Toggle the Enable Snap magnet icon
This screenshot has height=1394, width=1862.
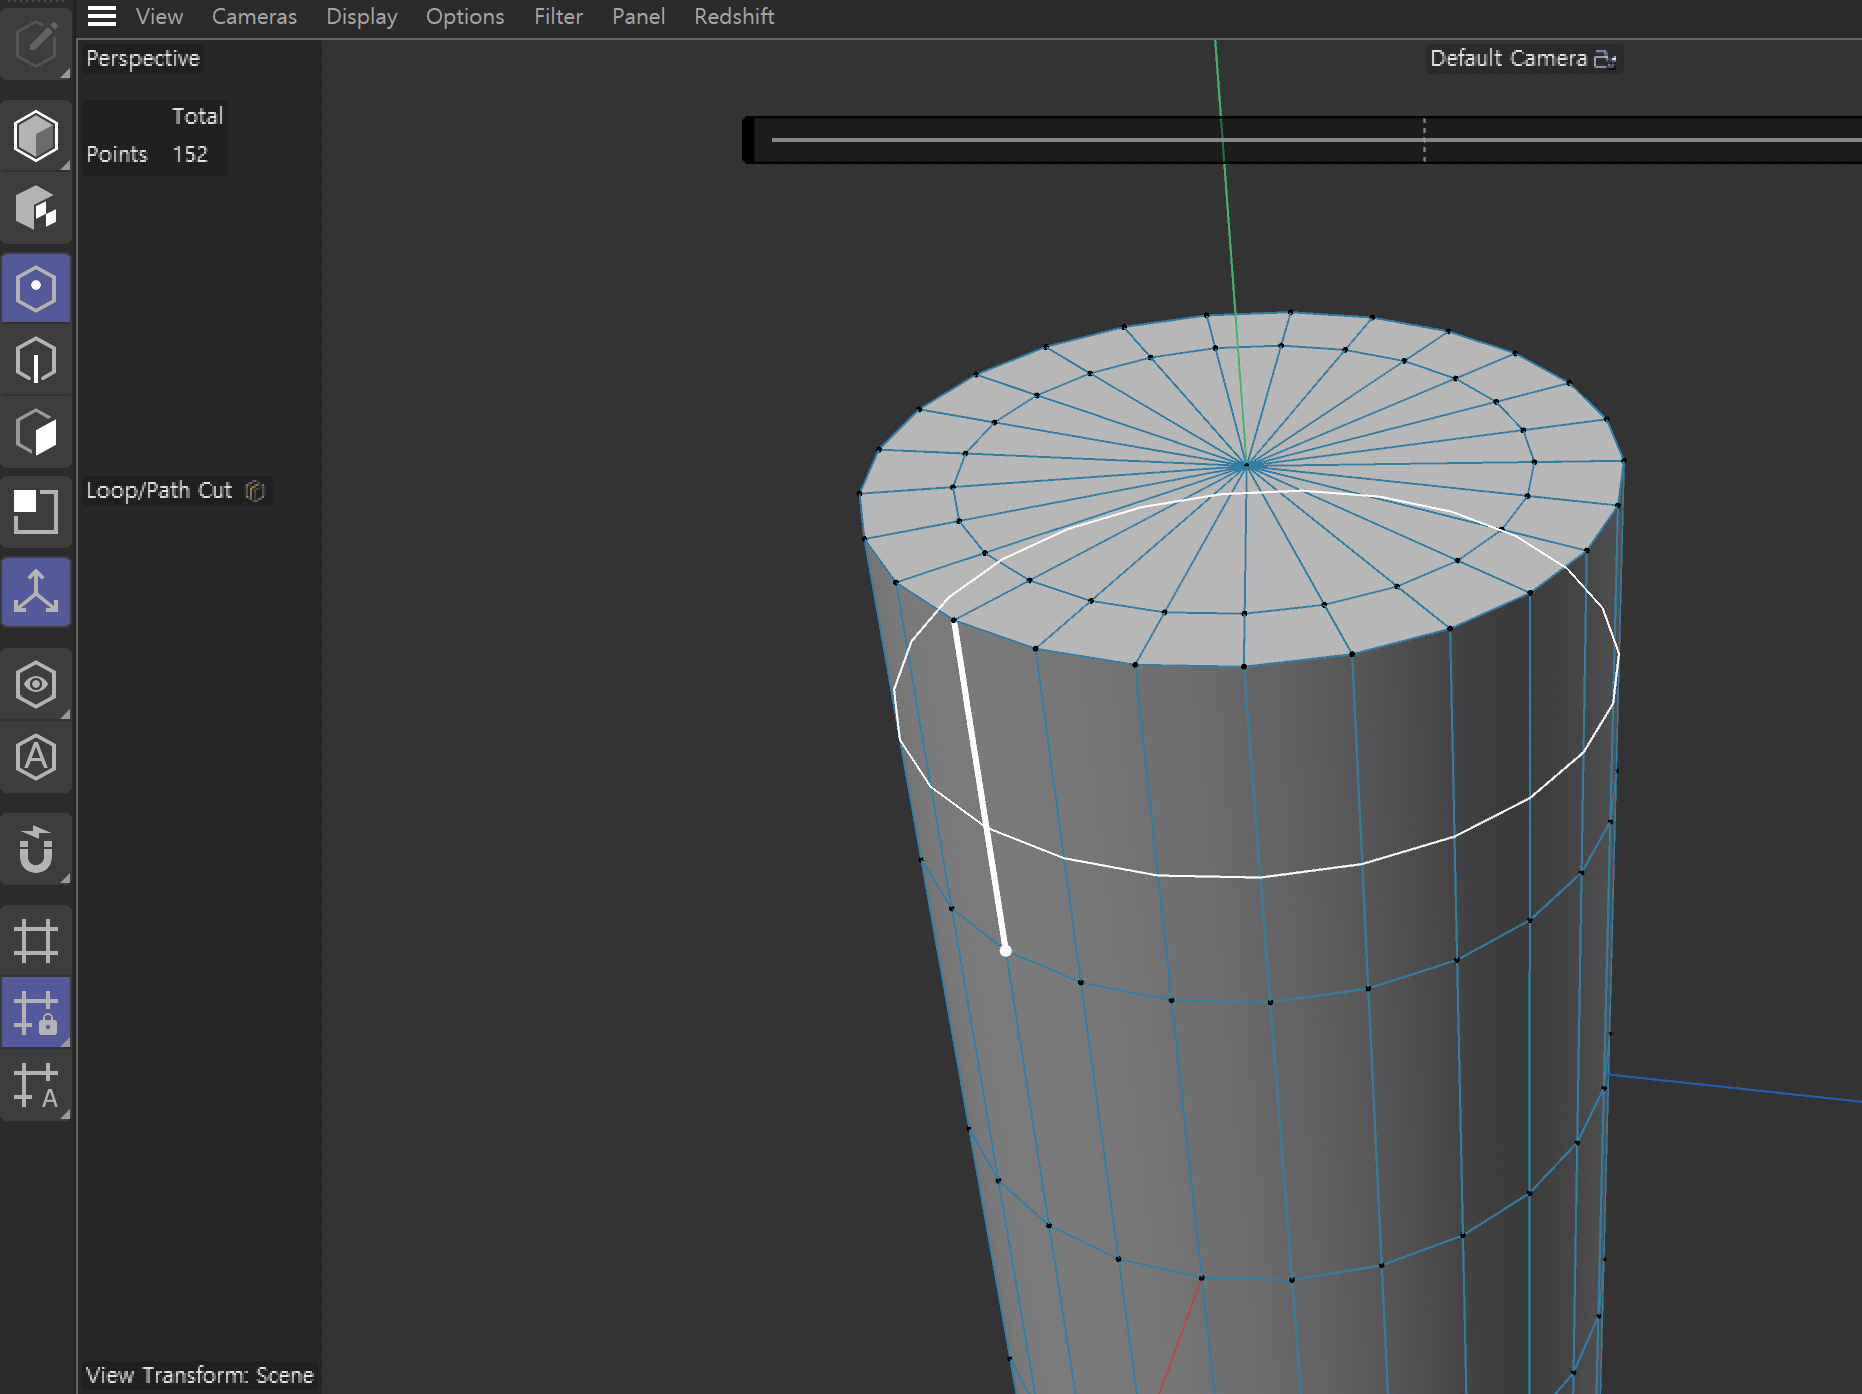[36, 850]
